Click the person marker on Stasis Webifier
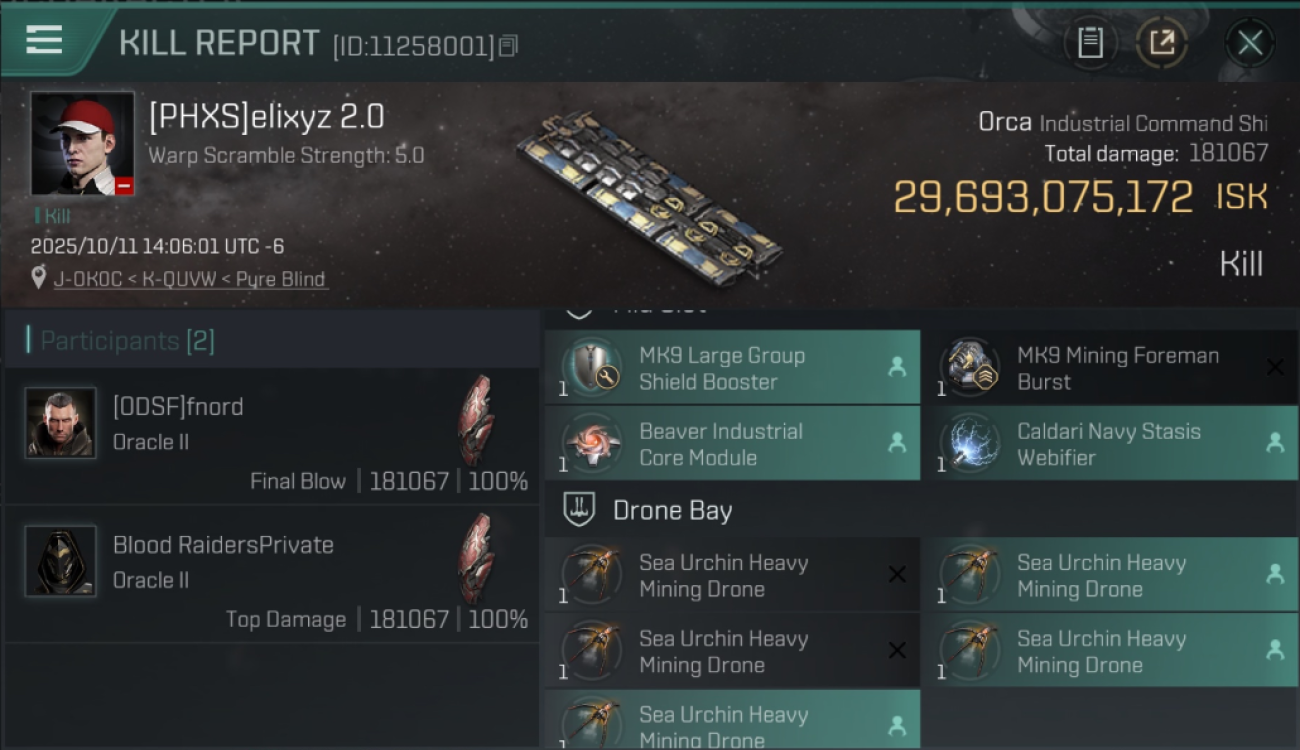 (1275, 443)
